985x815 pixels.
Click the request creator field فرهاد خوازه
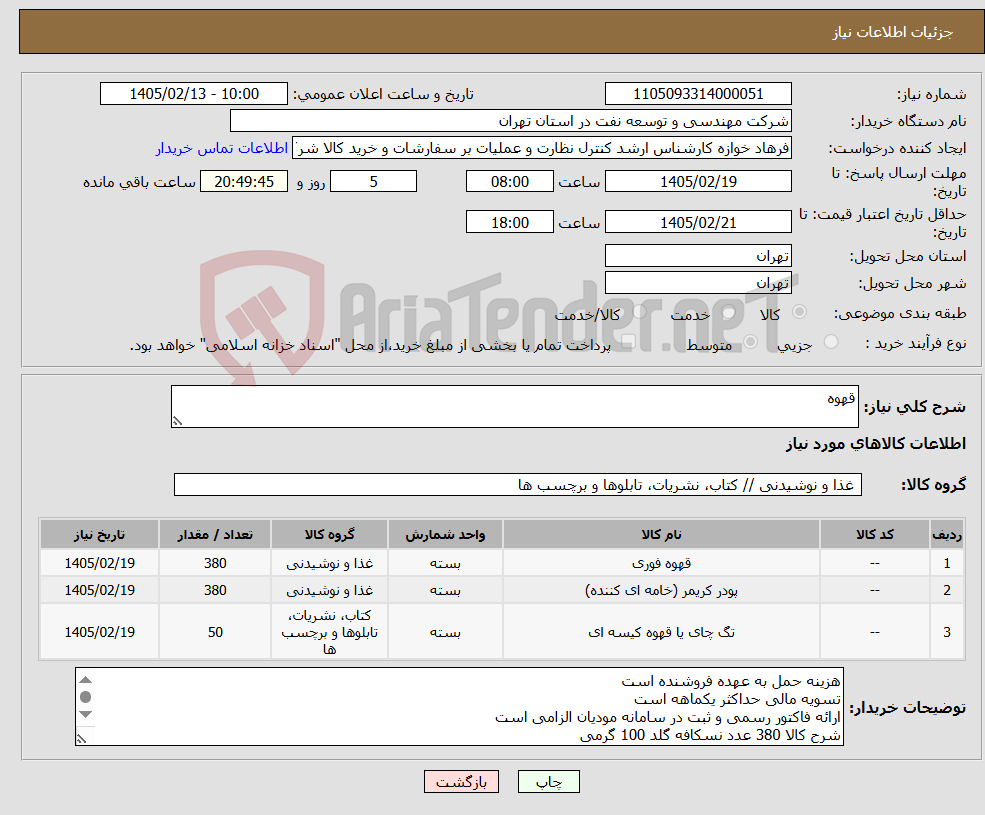coord(542,148)
